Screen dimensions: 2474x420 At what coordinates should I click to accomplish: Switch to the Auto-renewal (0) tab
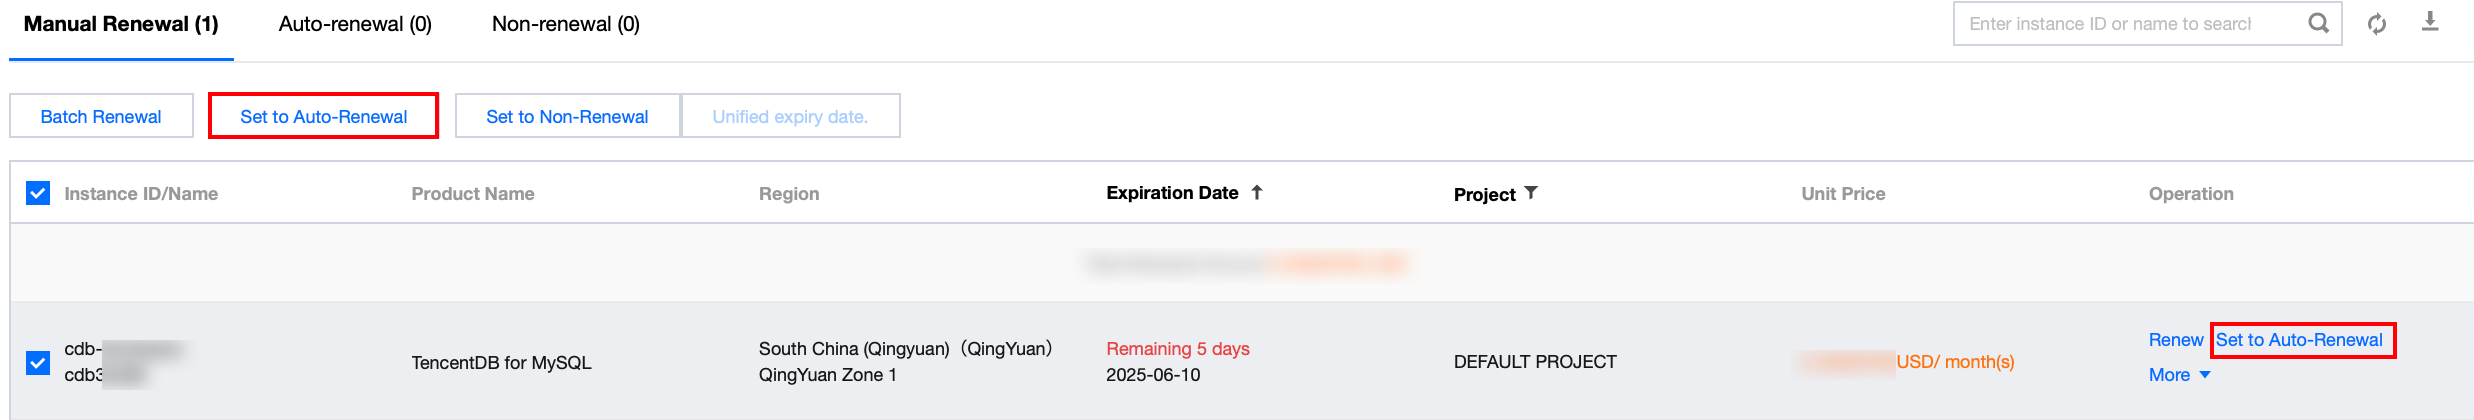pyautogui.click(x=355, y=24)
